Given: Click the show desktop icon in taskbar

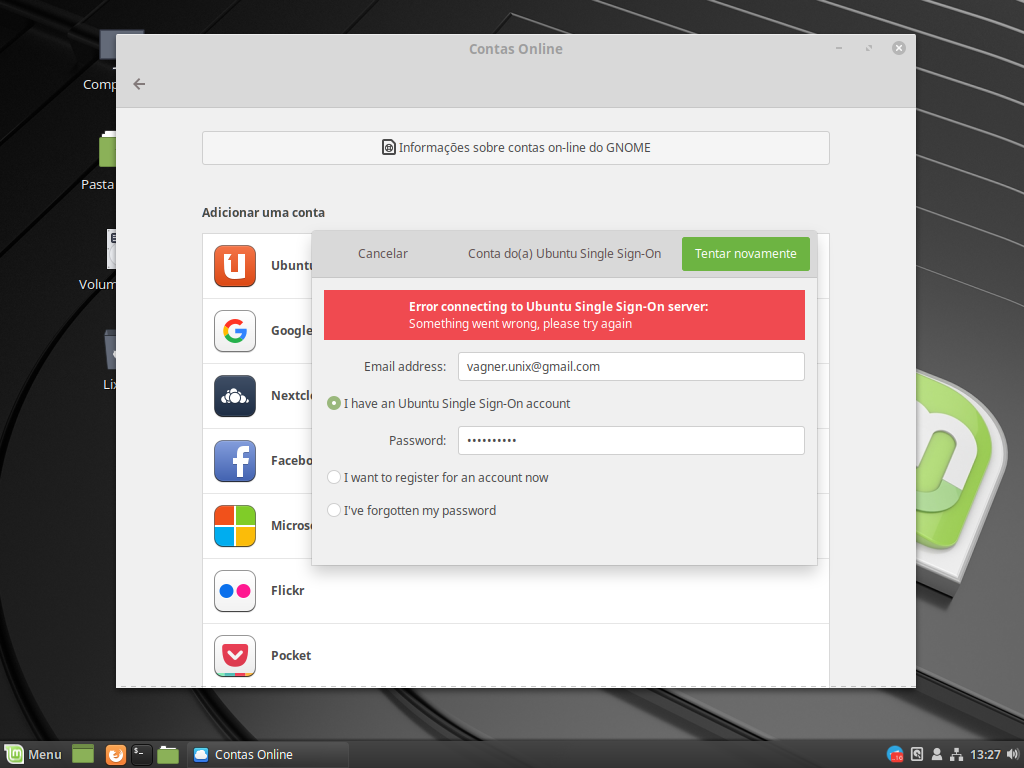Looking at the screenshot, I should click(x=83, y=754).
